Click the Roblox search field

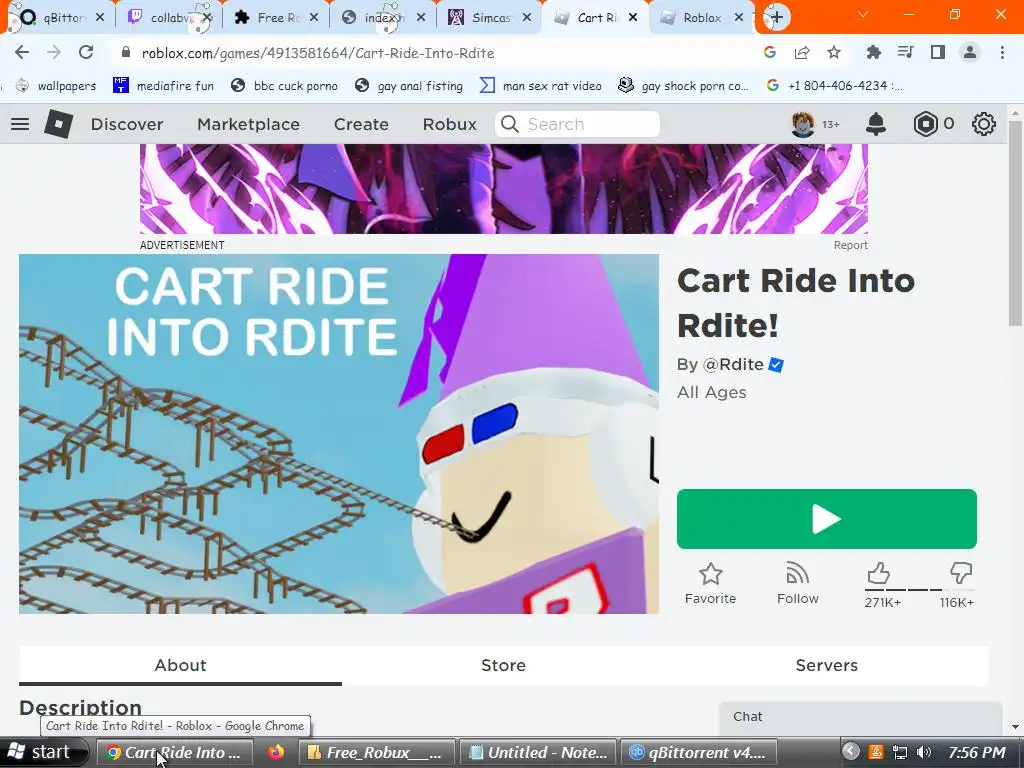tap(577, 124)
